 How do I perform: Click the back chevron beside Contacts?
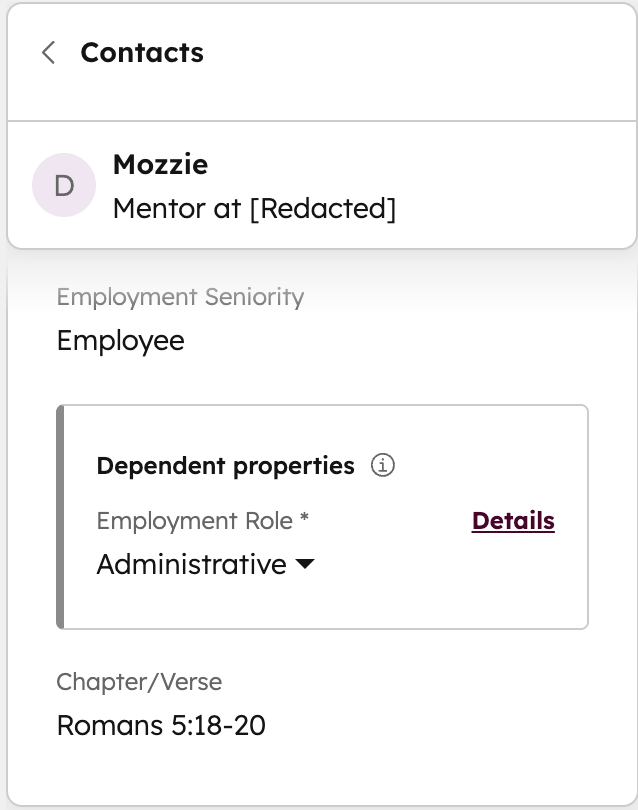click(48, 53)
